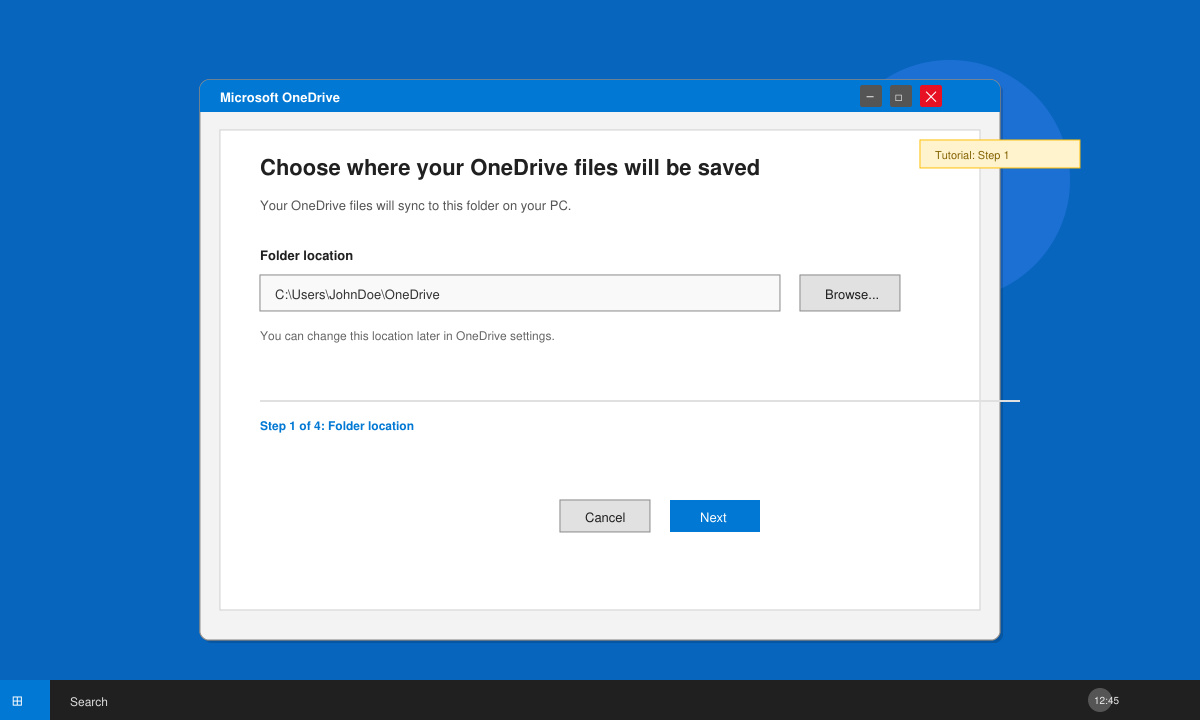Open the taskbar clock showing 12:45

point(1106,700)
